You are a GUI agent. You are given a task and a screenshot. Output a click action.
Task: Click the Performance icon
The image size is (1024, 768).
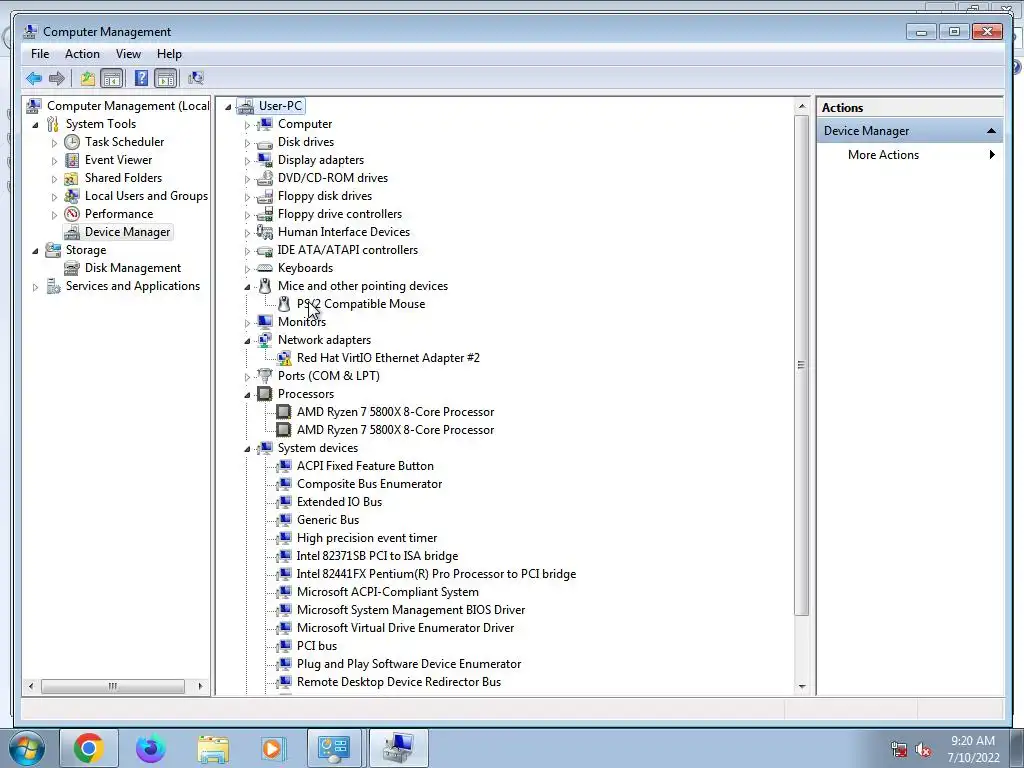pyautogui.click(x=72, y=214)
